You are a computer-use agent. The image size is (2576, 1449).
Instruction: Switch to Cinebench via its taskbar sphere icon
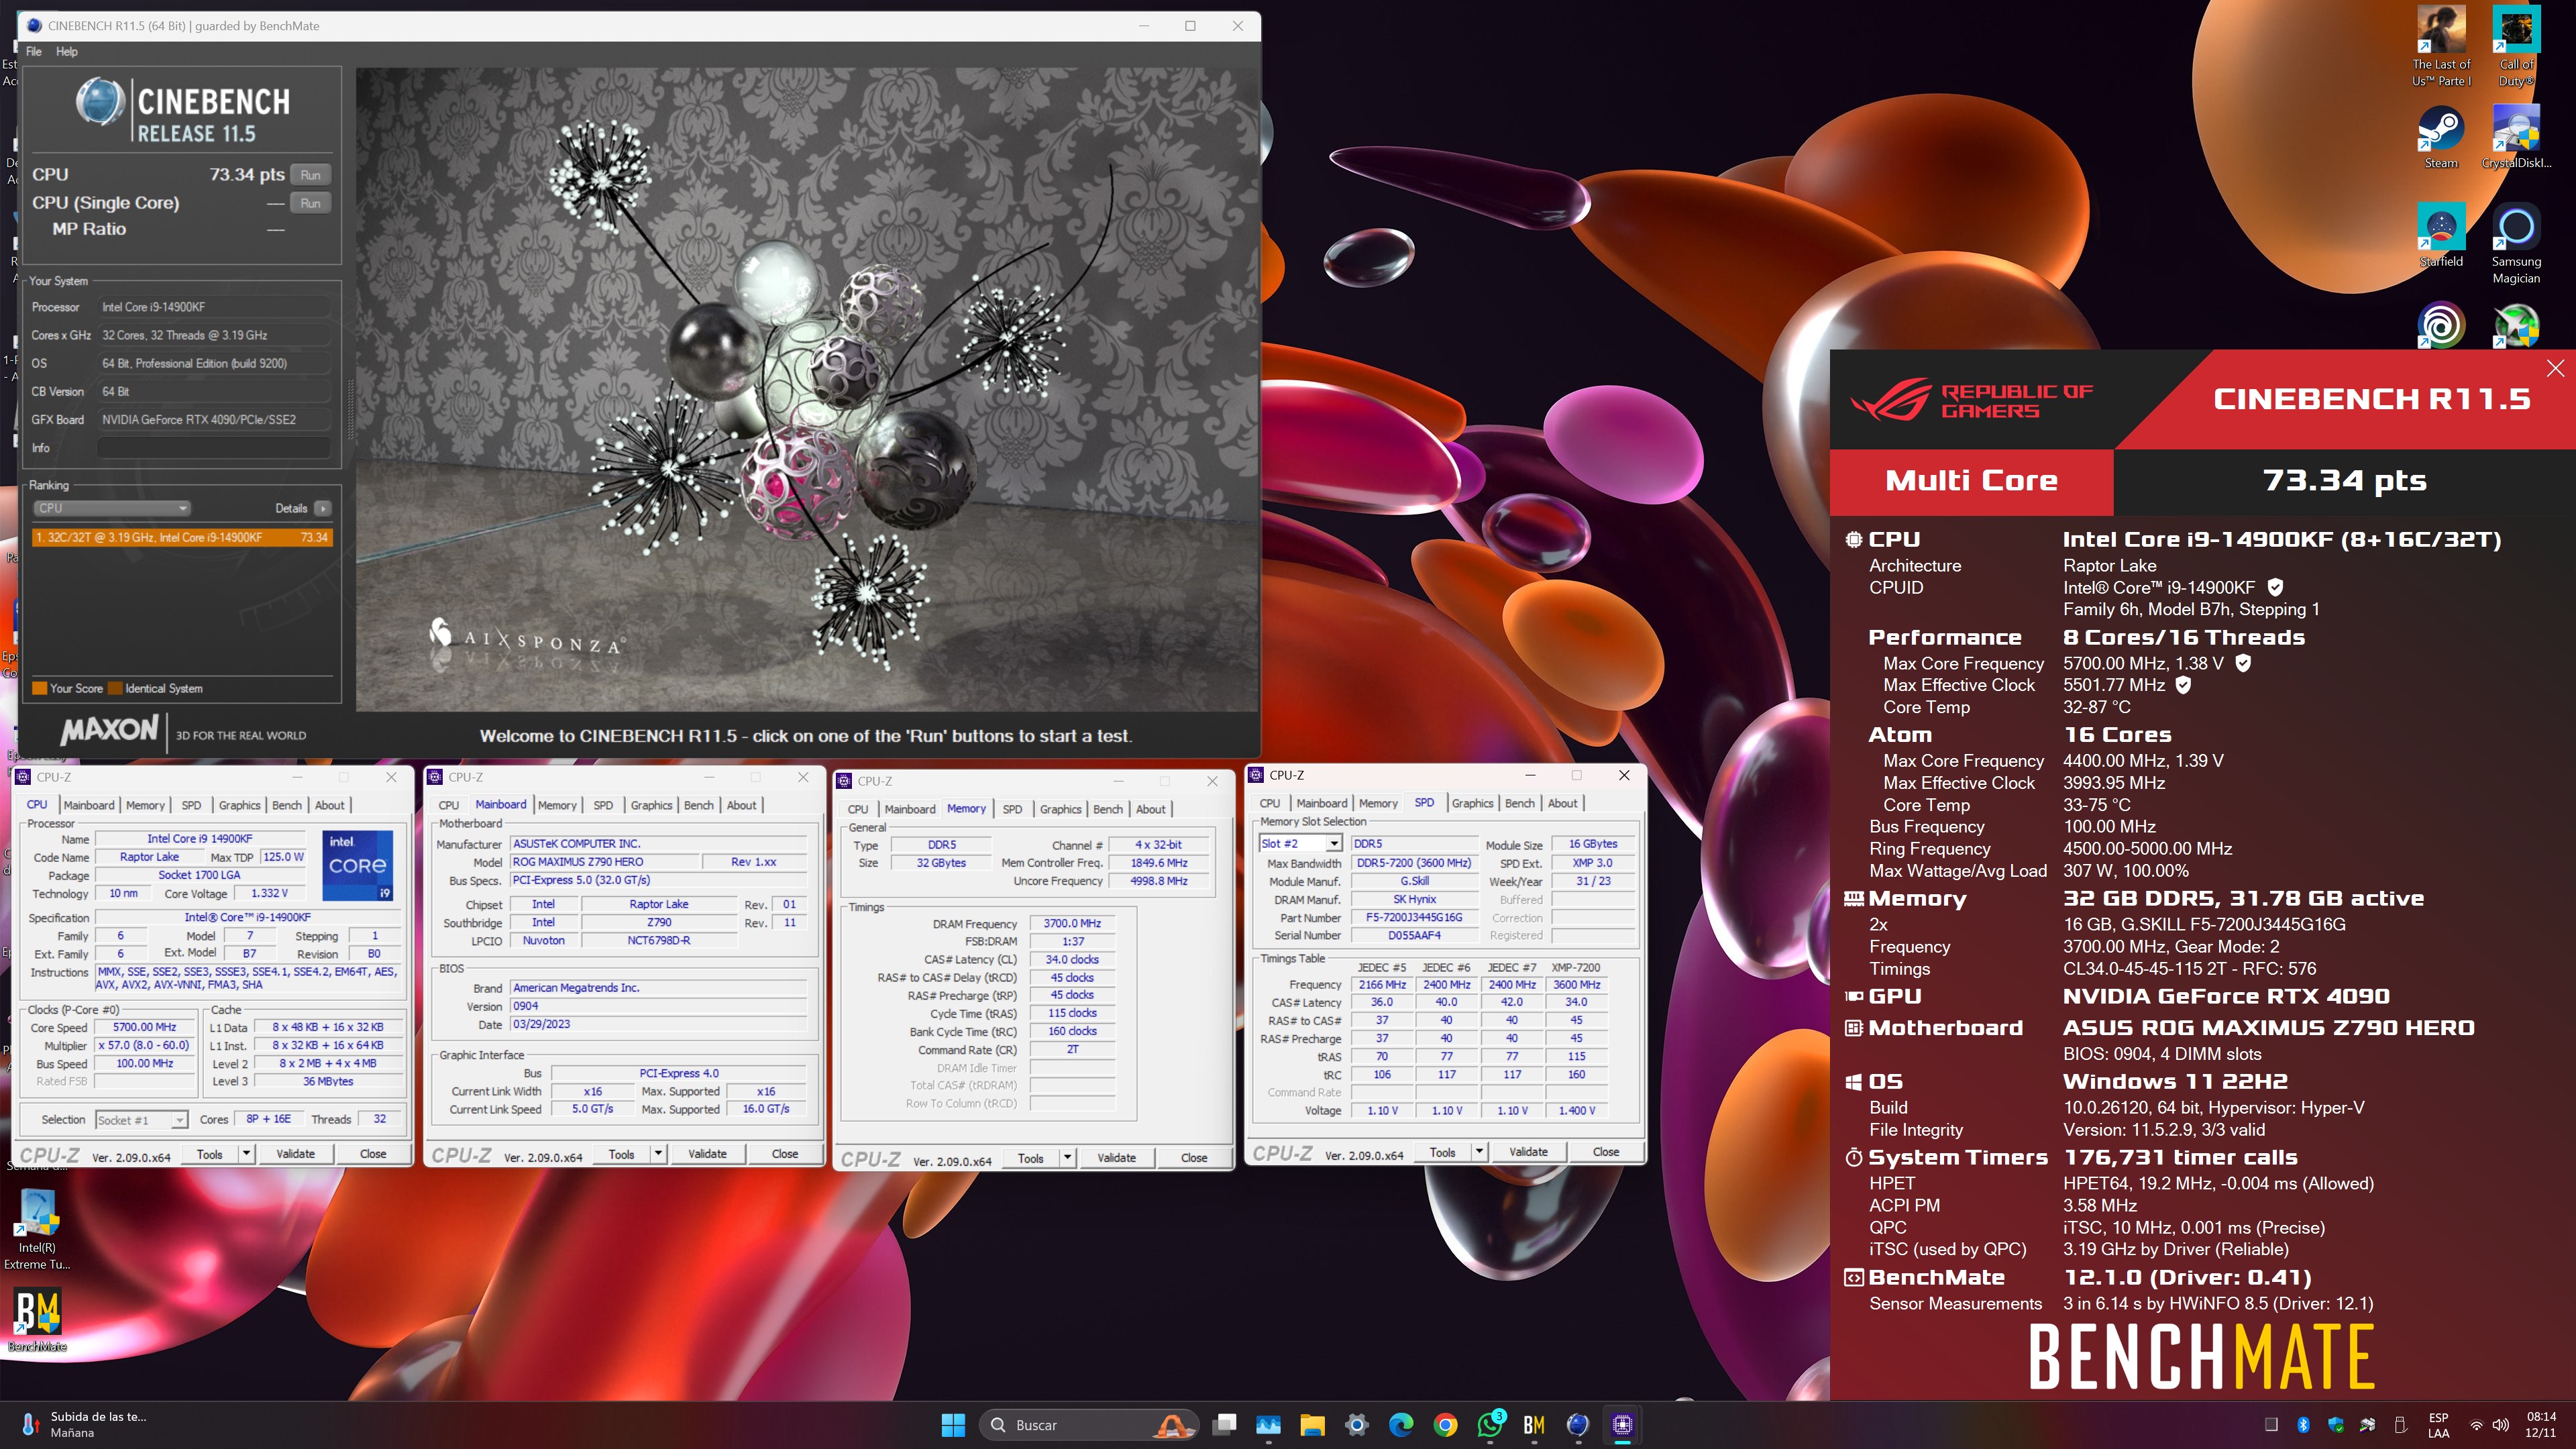pos(1578,1425)
